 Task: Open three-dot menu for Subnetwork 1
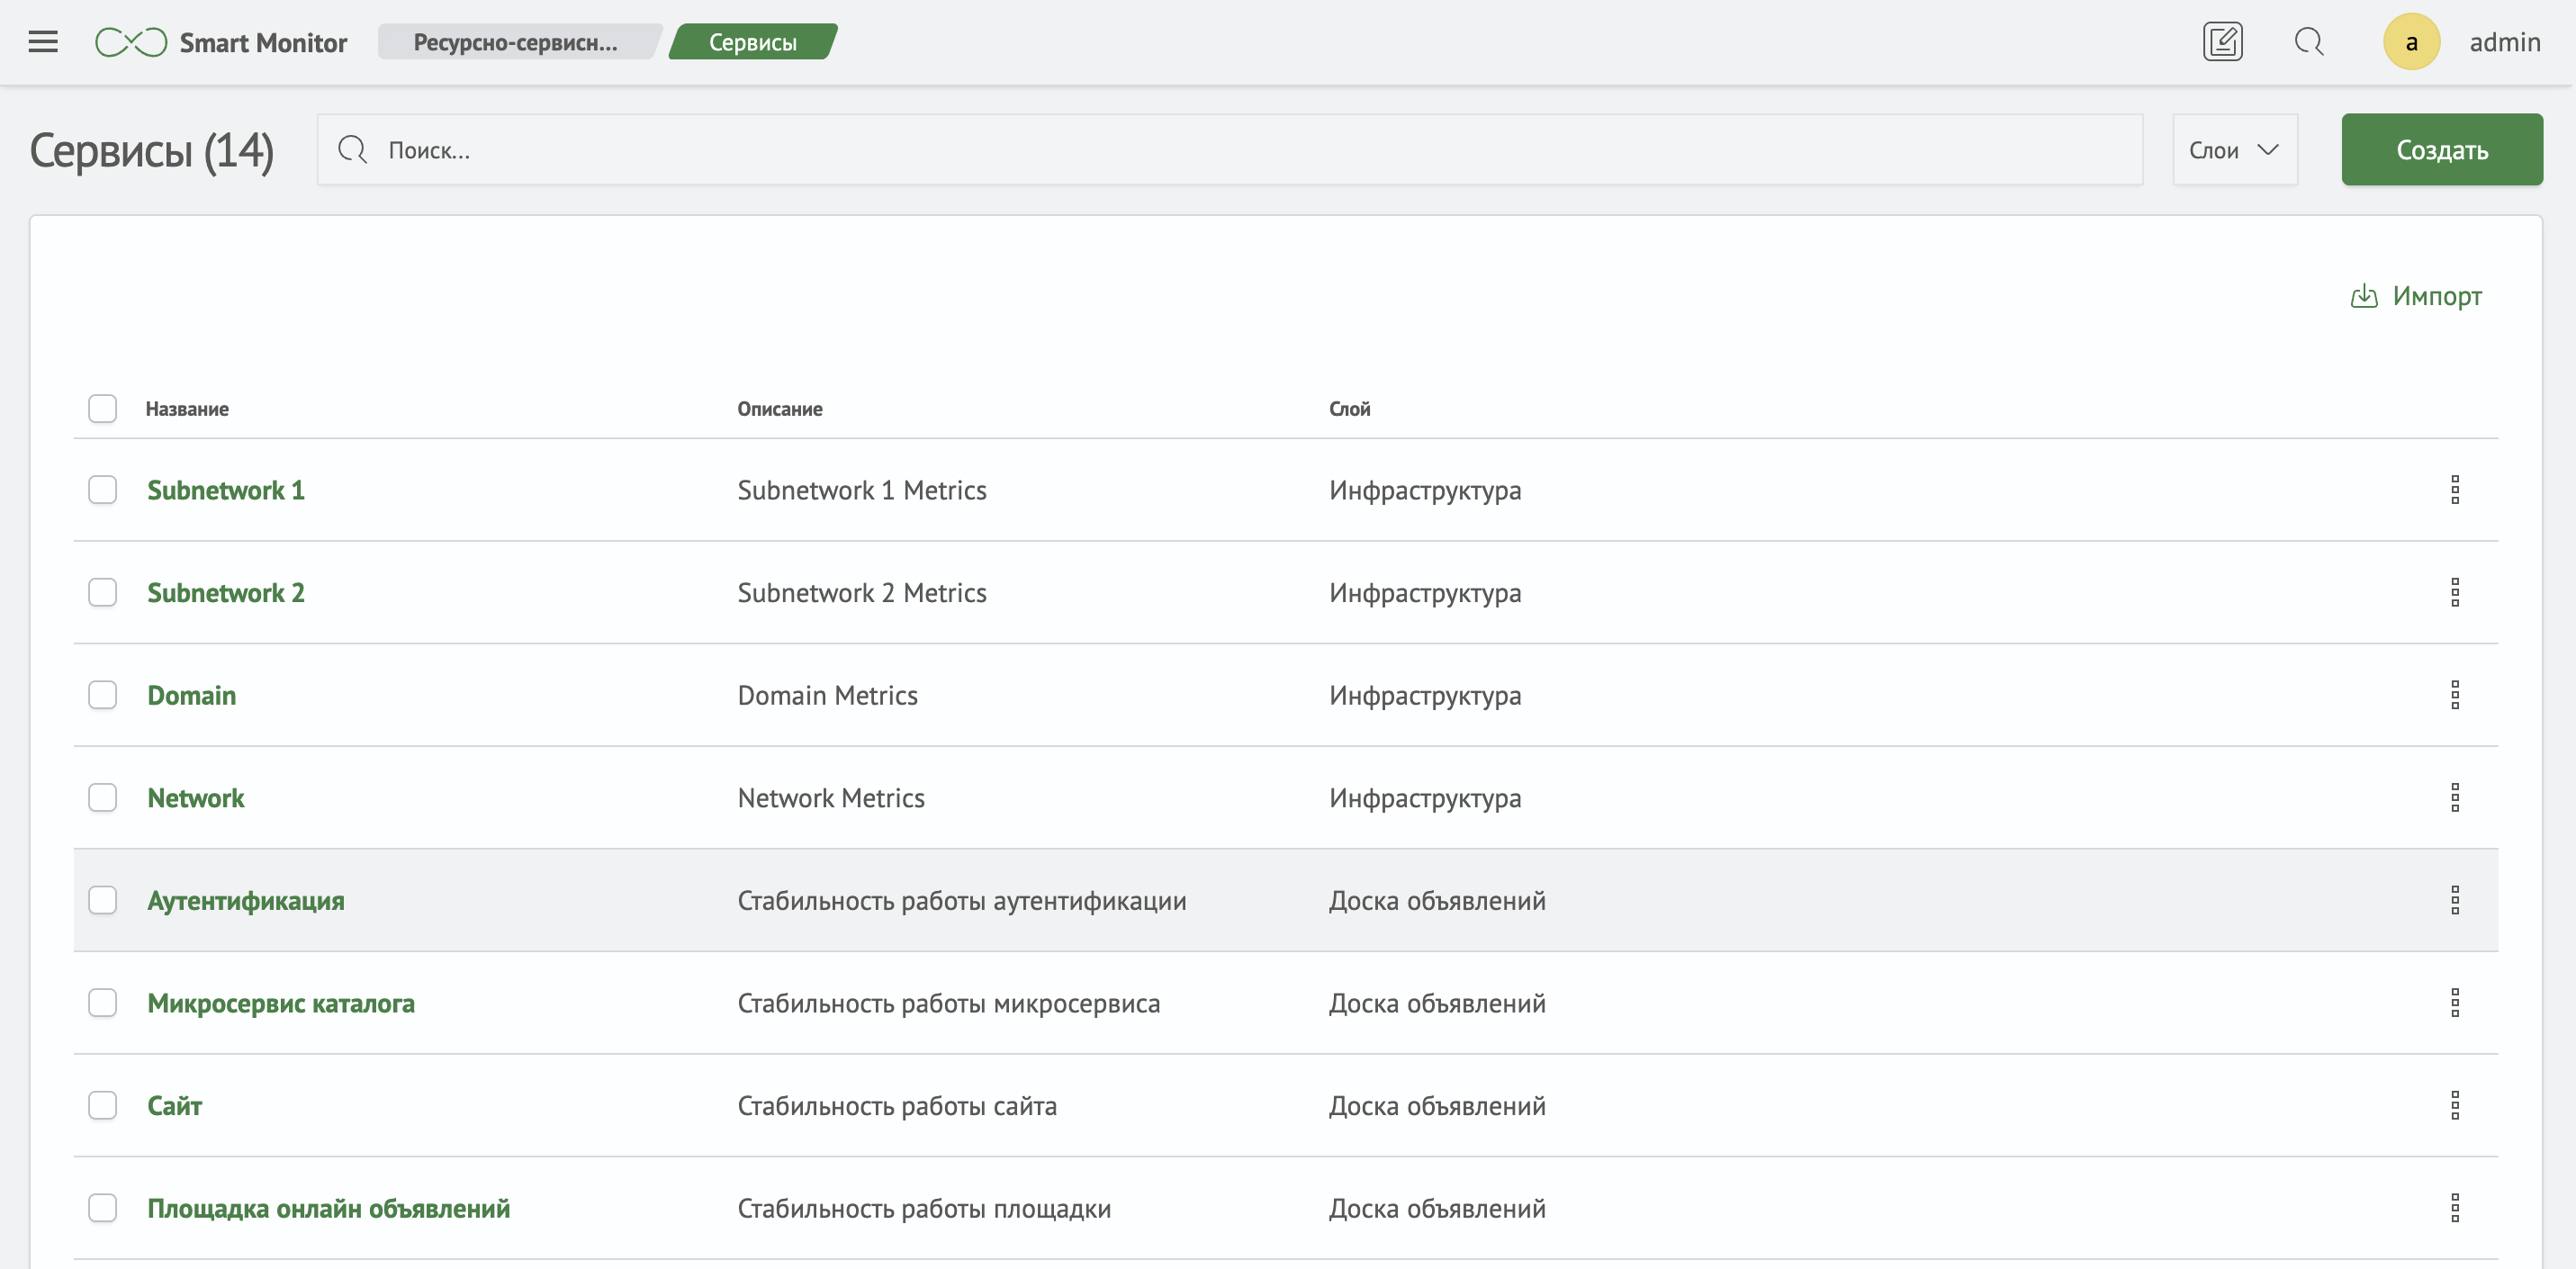point(2454,490)
